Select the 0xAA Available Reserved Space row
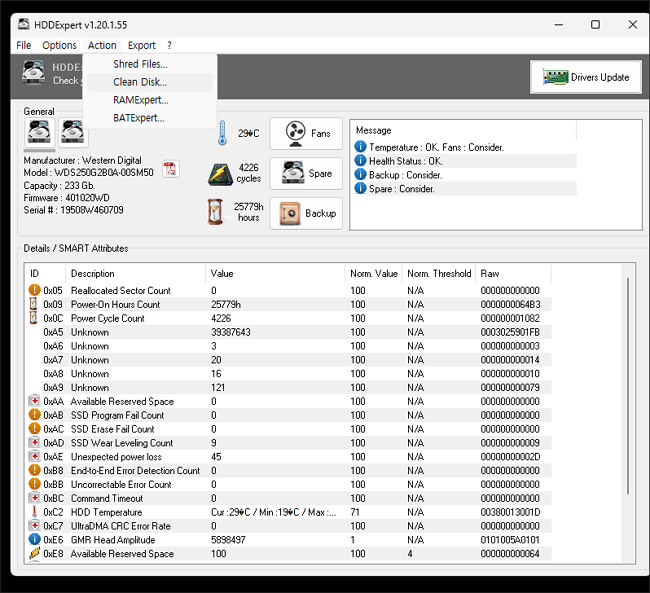Screen dimensions: 650x593 (x=289, y=401)
